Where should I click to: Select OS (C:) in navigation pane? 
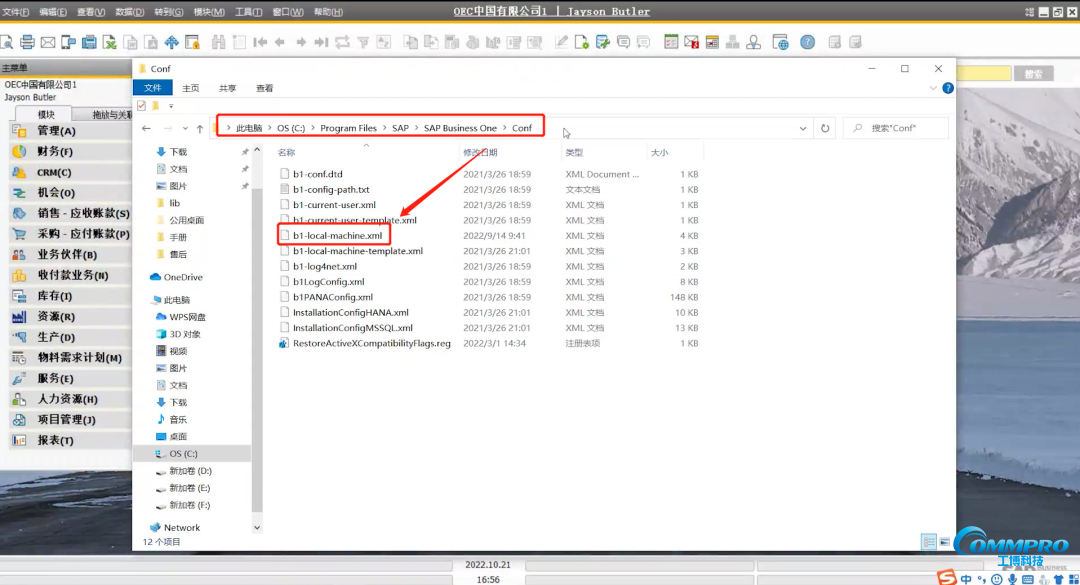(x=183, y=454)
